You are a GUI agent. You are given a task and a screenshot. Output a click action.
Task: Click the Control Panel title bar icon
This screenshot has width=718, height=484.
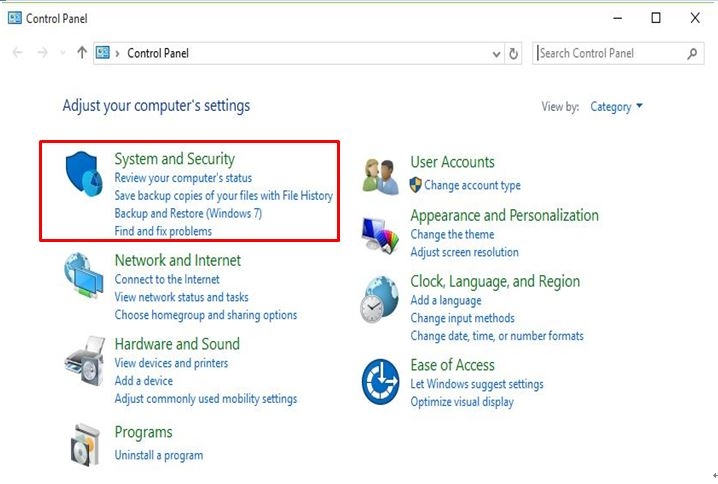tap(15, 18)
